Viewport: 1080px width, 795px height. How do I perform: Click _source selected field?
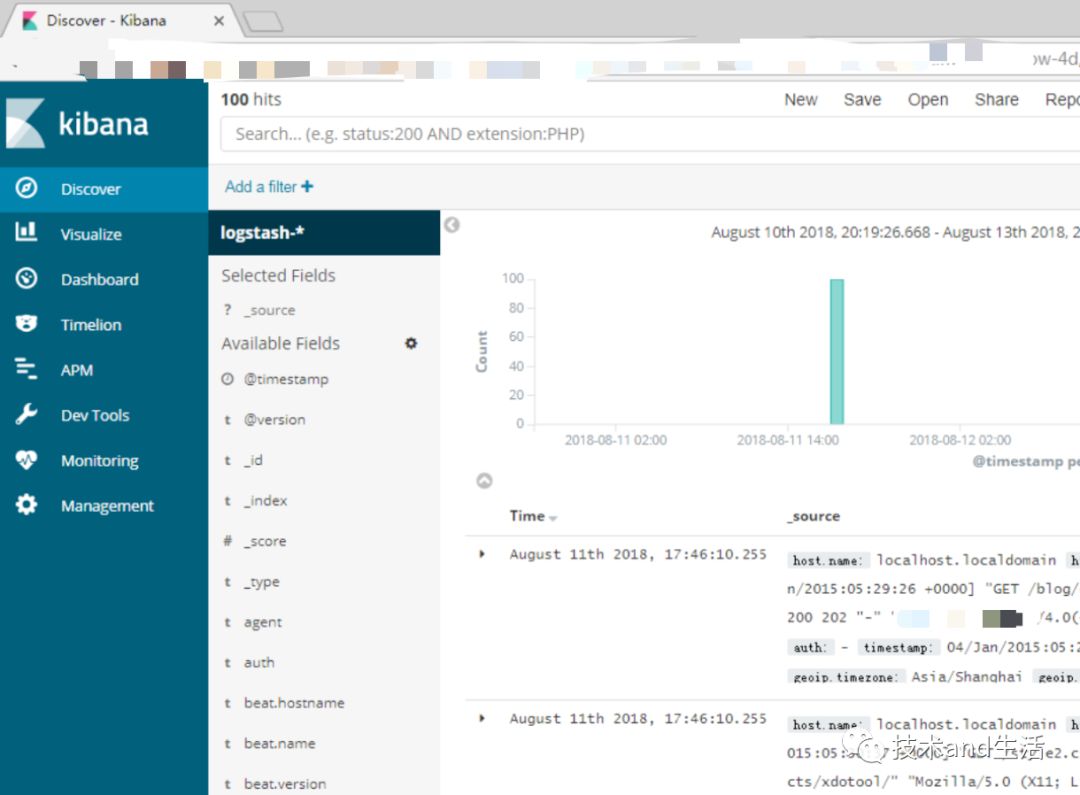tap(270, 310)
